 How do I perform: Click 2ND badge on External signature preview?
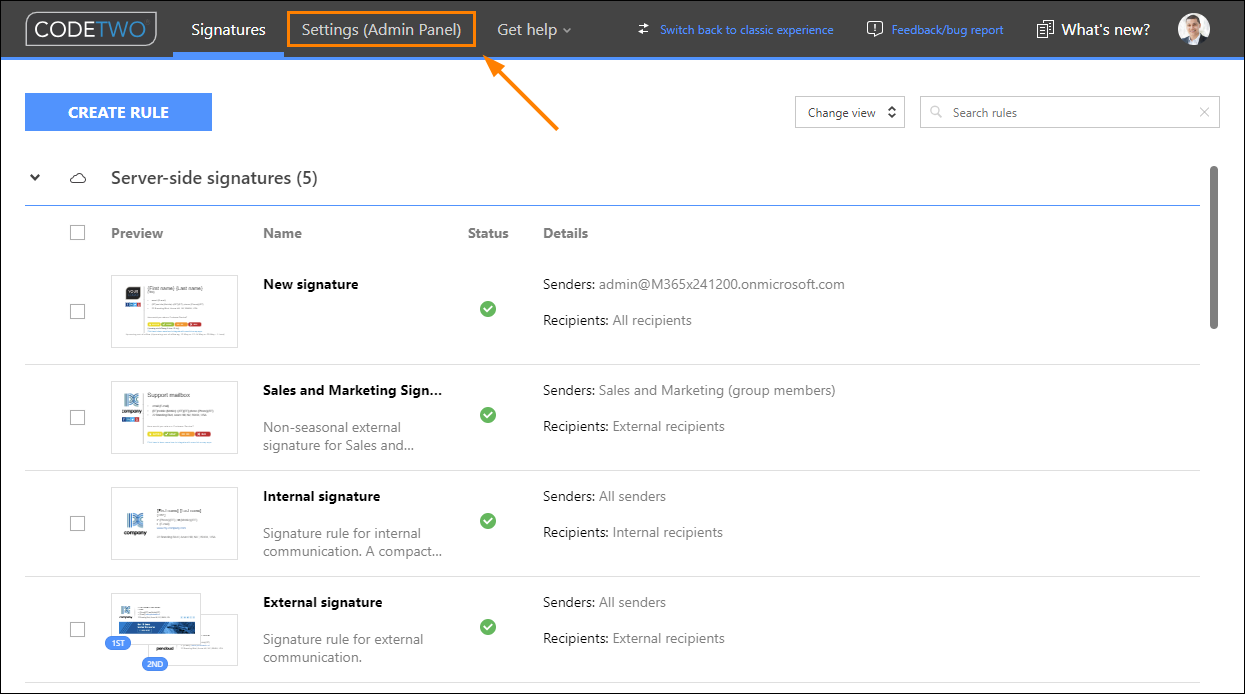coord(155,664)
